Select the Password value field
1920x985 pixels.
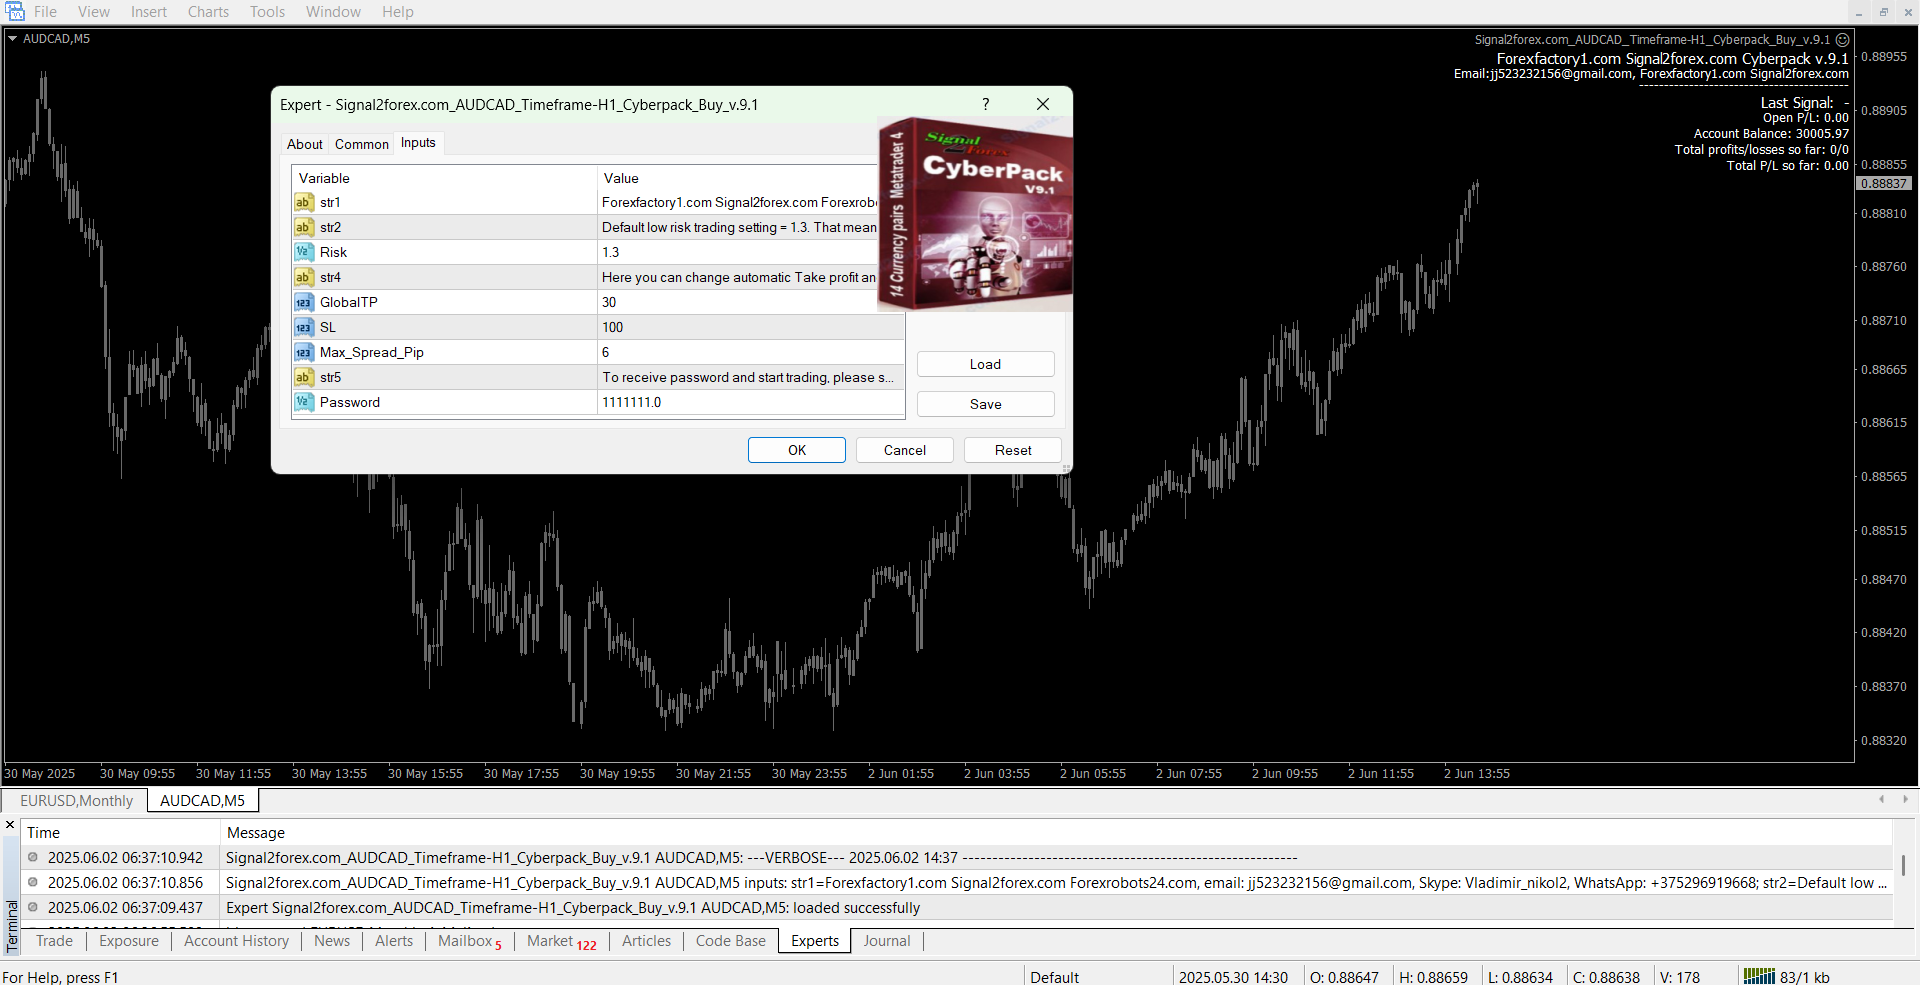[x=750, y=403]
